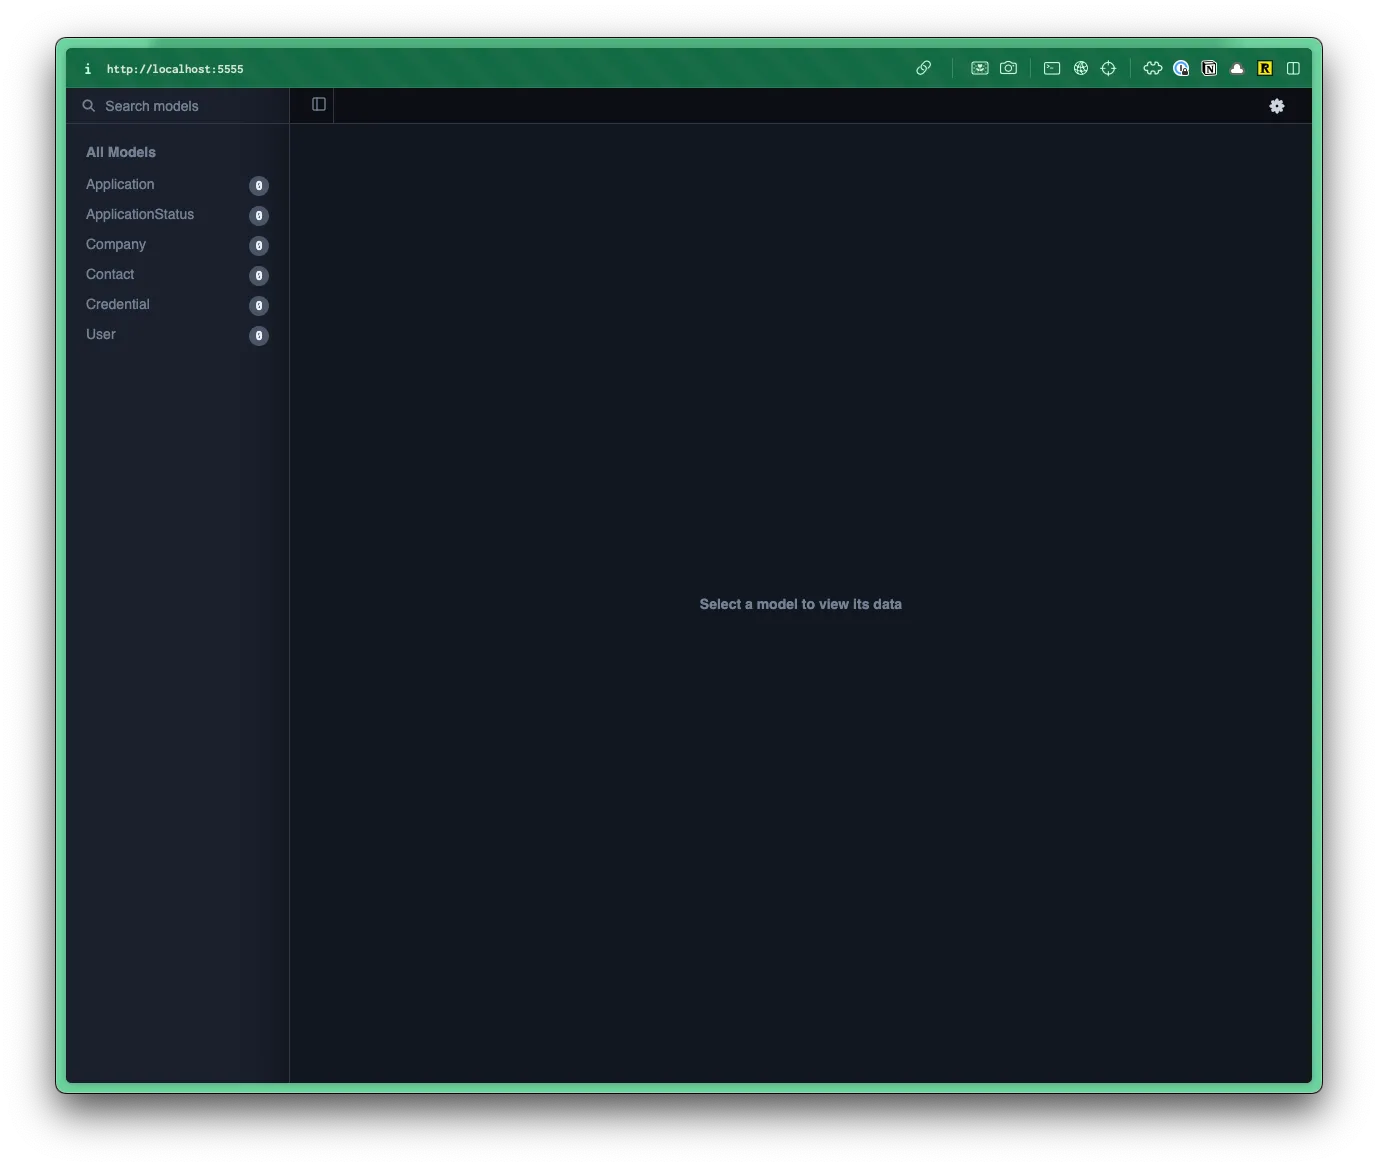The height and width of the screenshot is (1167, 1378).
Task: Click the globe icon in browser toolbar
Action: (x=1080, y=68)
